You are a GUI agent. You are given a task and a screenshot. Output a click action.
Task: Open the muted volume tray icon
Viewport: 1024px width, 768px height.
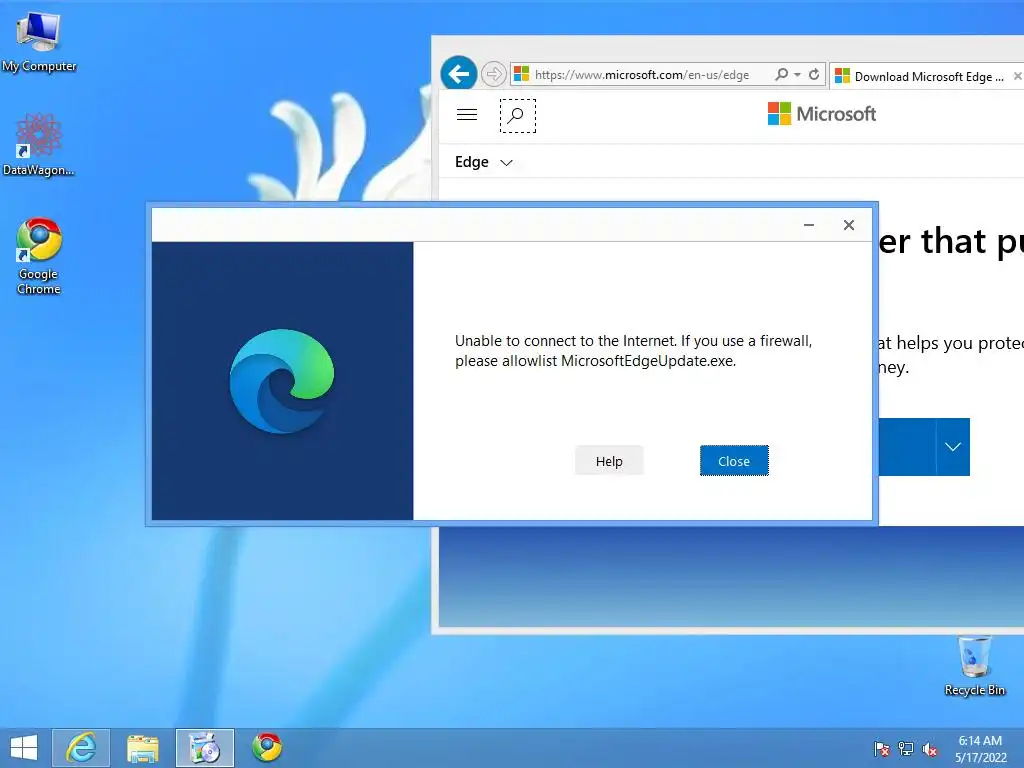click(x=930, y=749)
